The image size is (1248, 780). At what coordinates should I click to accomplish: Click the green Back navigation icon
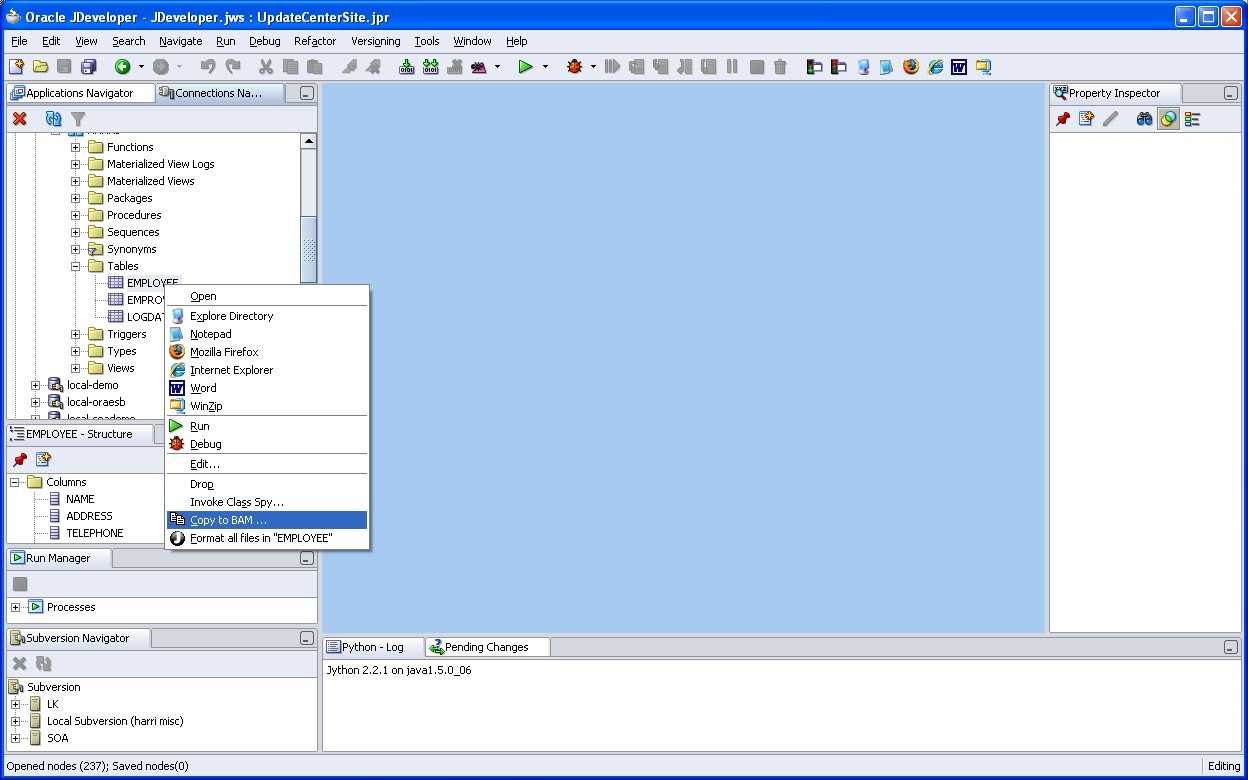[122, 67]
